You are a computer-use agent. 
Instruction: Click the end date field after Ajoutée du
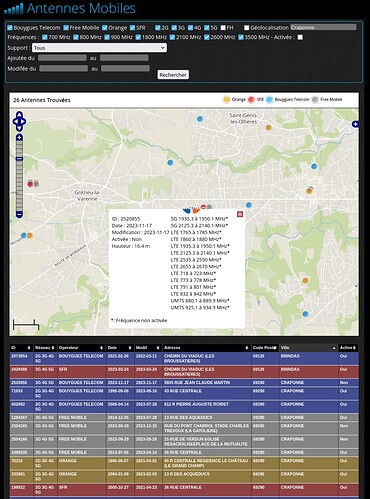point(124,58)
